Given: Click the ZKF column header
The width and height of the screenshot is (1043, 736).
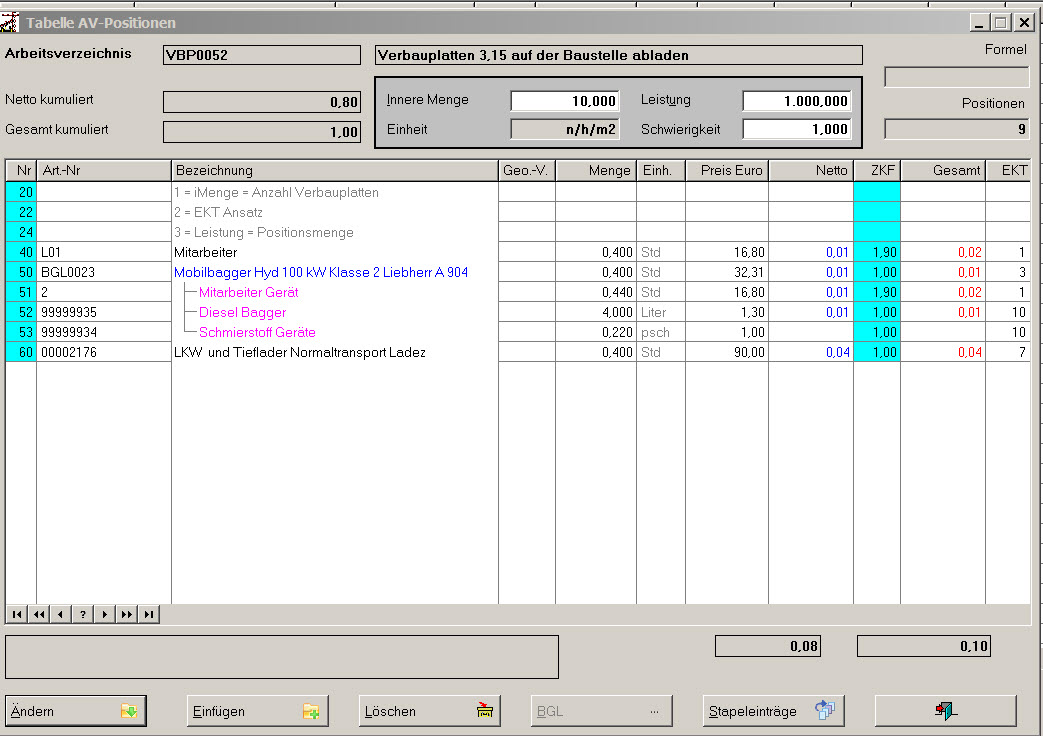Looking at the screenshot, I should (877, 171).
